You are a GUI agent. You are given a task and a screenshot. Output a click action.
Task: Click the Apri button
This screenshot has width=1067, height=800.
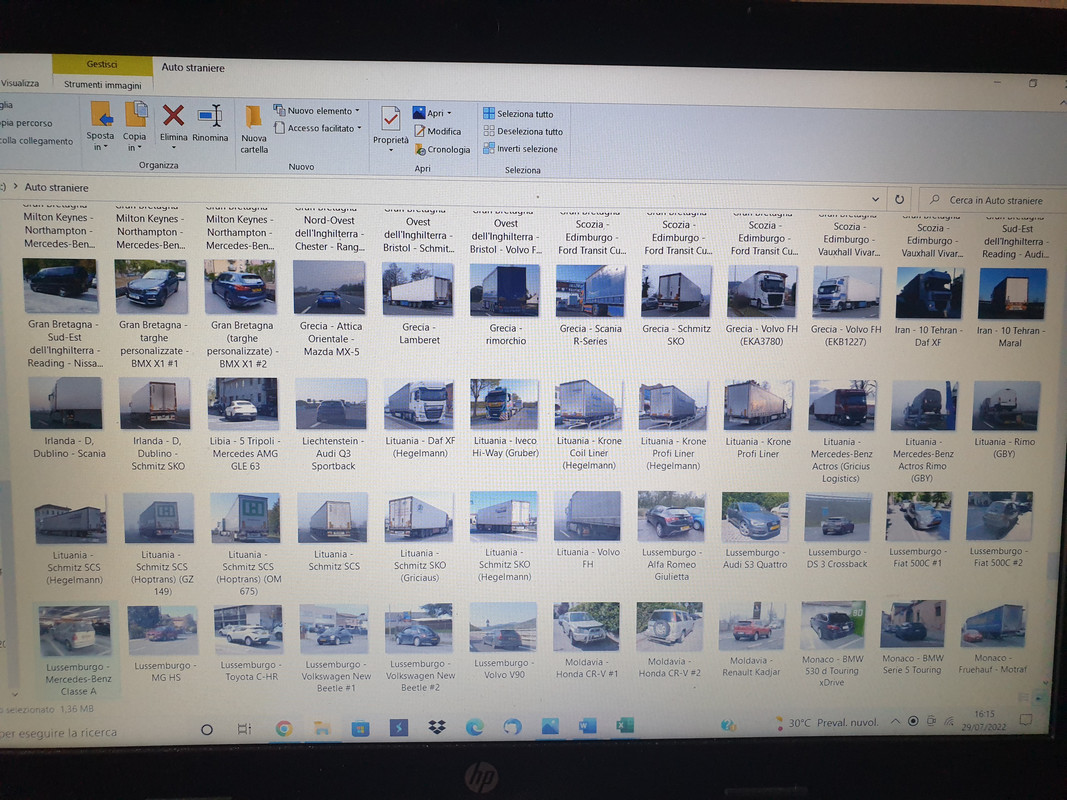[x=431, y=113]
